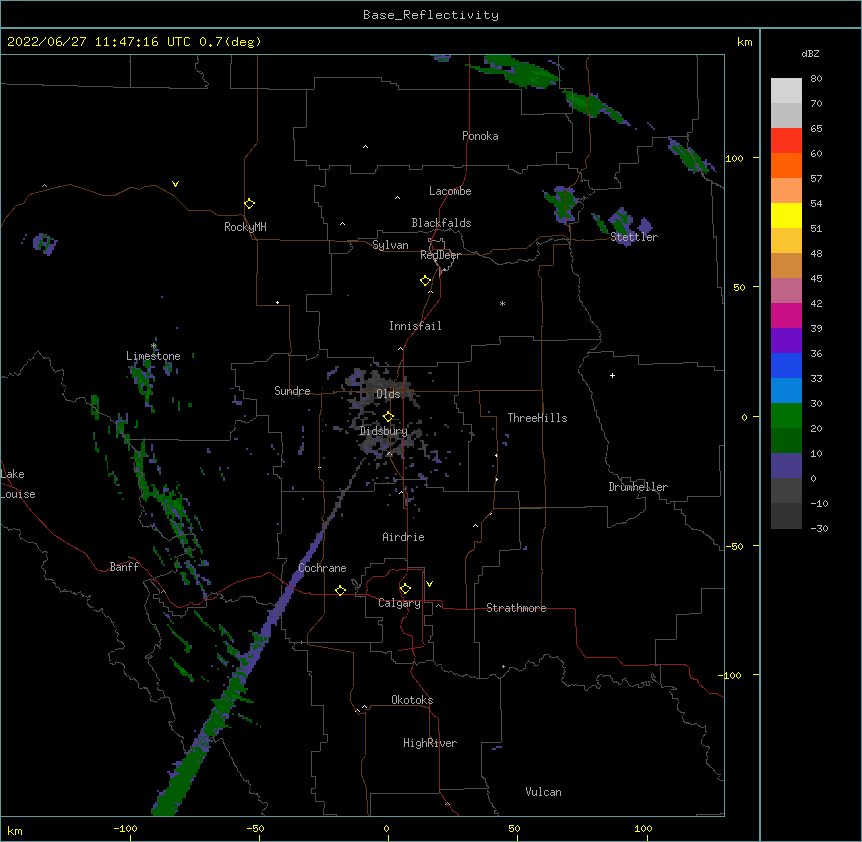Select the dark gray -10 to -30 legend color
This screenshot has height=842, width=862.
tap(786, 516)
